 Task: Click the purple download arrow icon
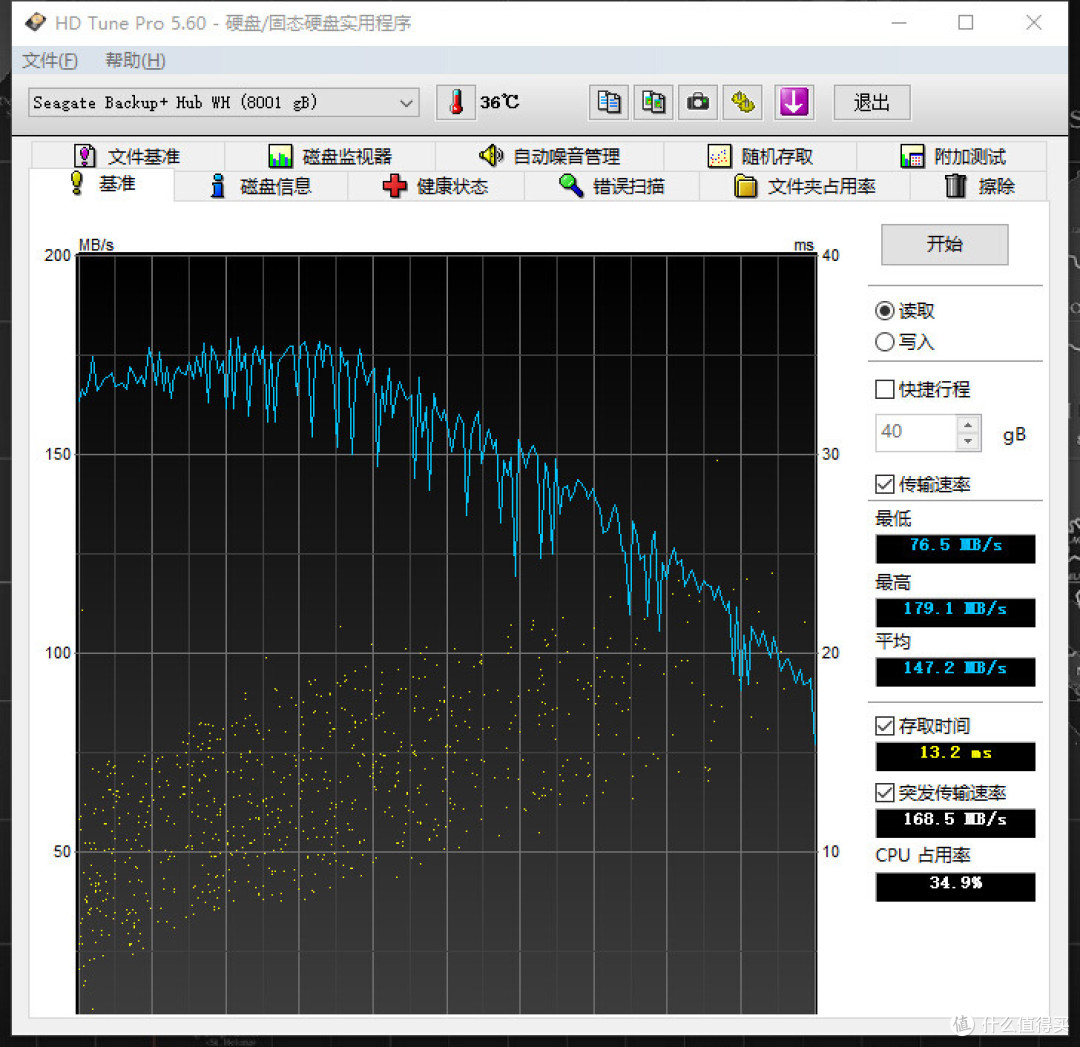pyautogui.click(x=794, y=103)
